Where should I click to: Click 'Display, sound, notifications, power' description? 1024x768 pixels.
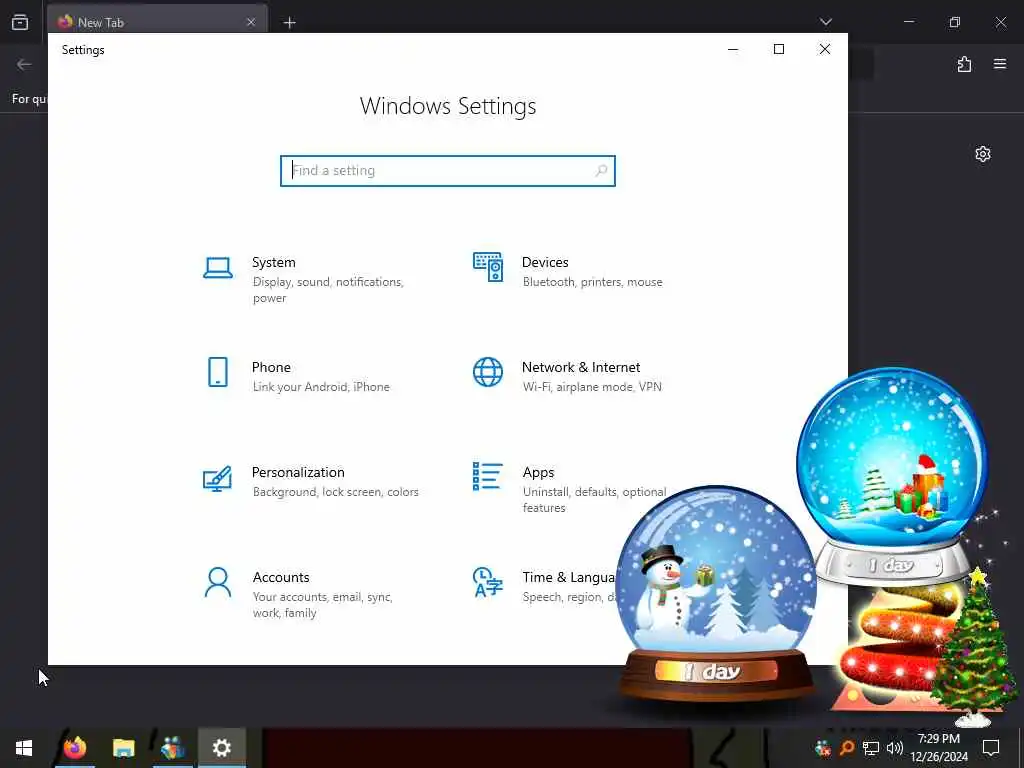point(328,290)
